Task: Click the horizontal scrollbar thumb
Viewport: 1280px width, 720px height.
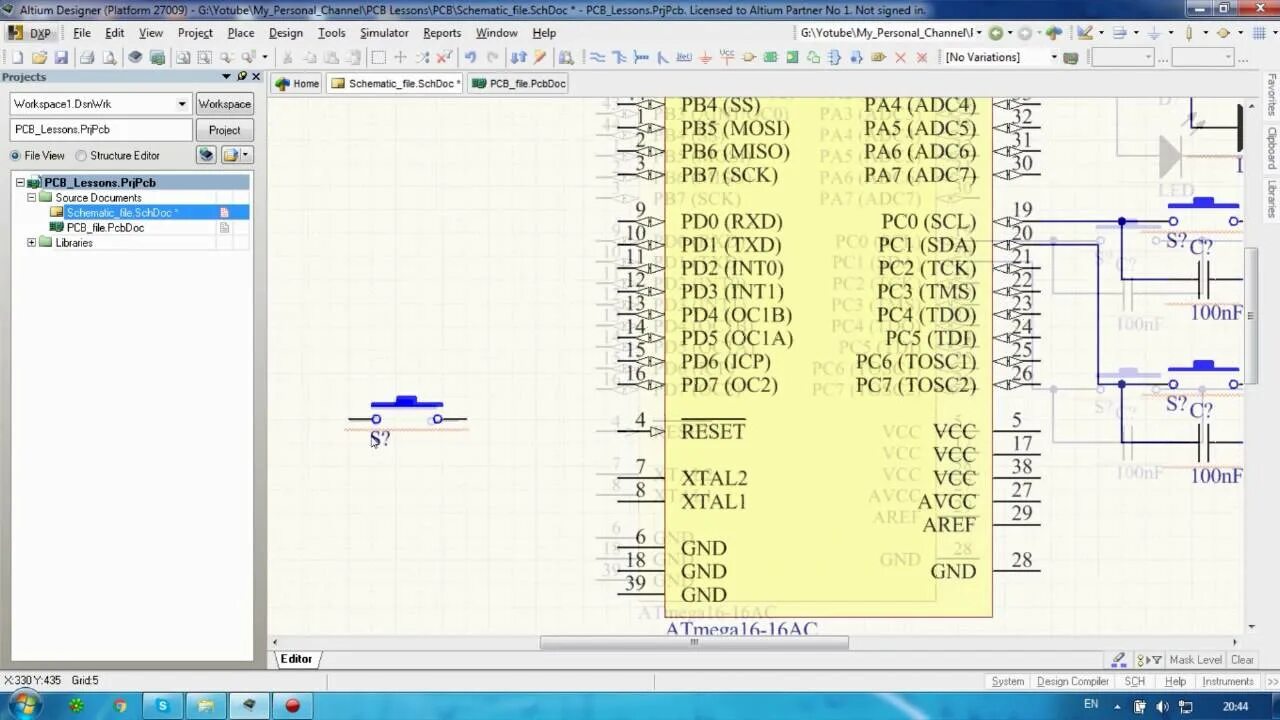Action: [694, 642]
